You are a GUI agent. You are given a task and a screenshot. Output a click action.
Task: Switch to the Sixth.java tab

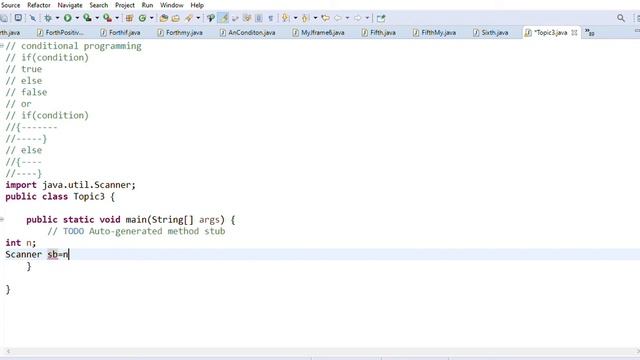[x=491, y=32]
